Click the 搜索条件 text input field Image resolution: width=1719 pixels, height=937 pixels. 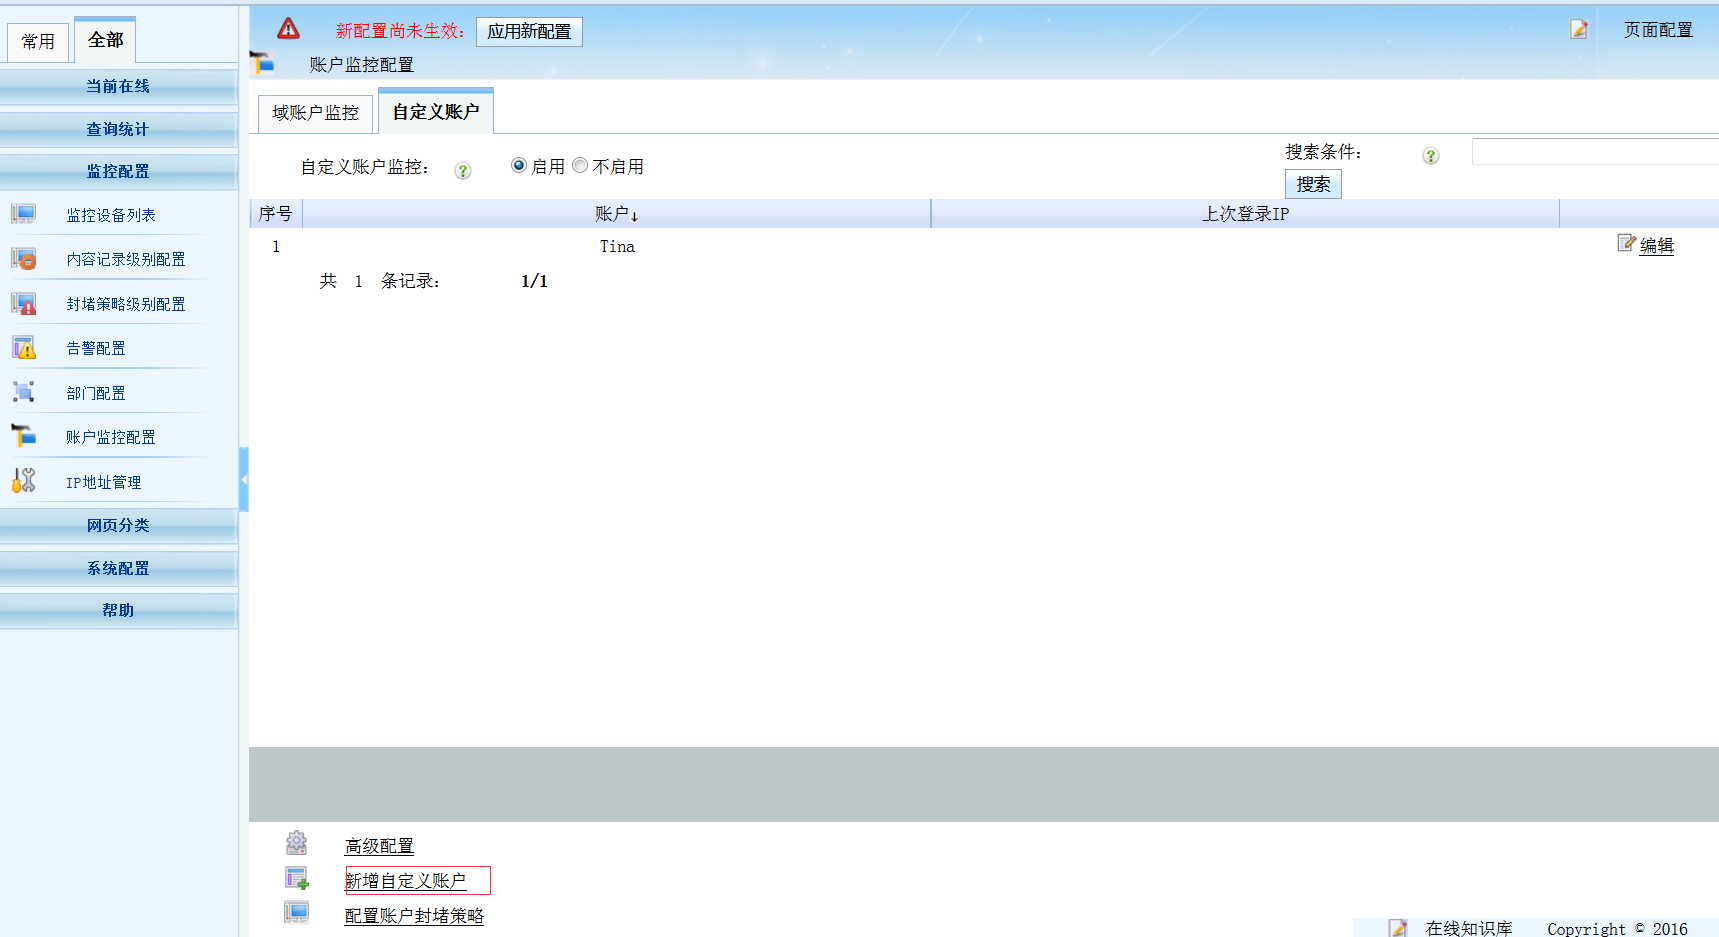point(1594,152)
